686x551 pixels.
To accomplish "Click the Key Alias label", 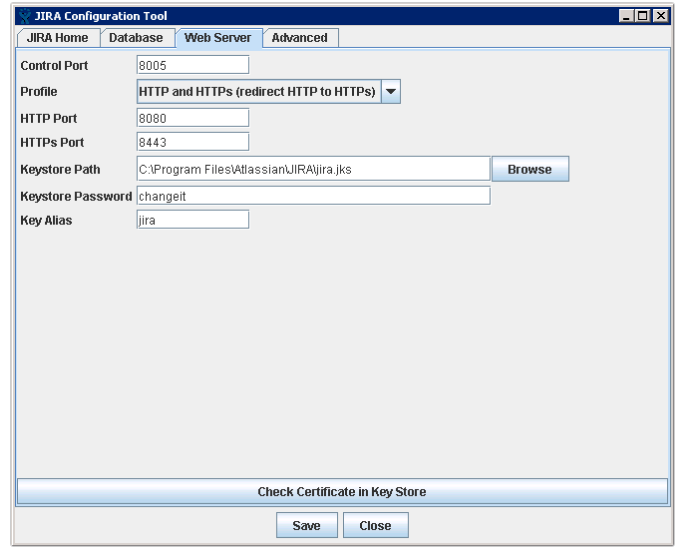I will pos(46,221).
